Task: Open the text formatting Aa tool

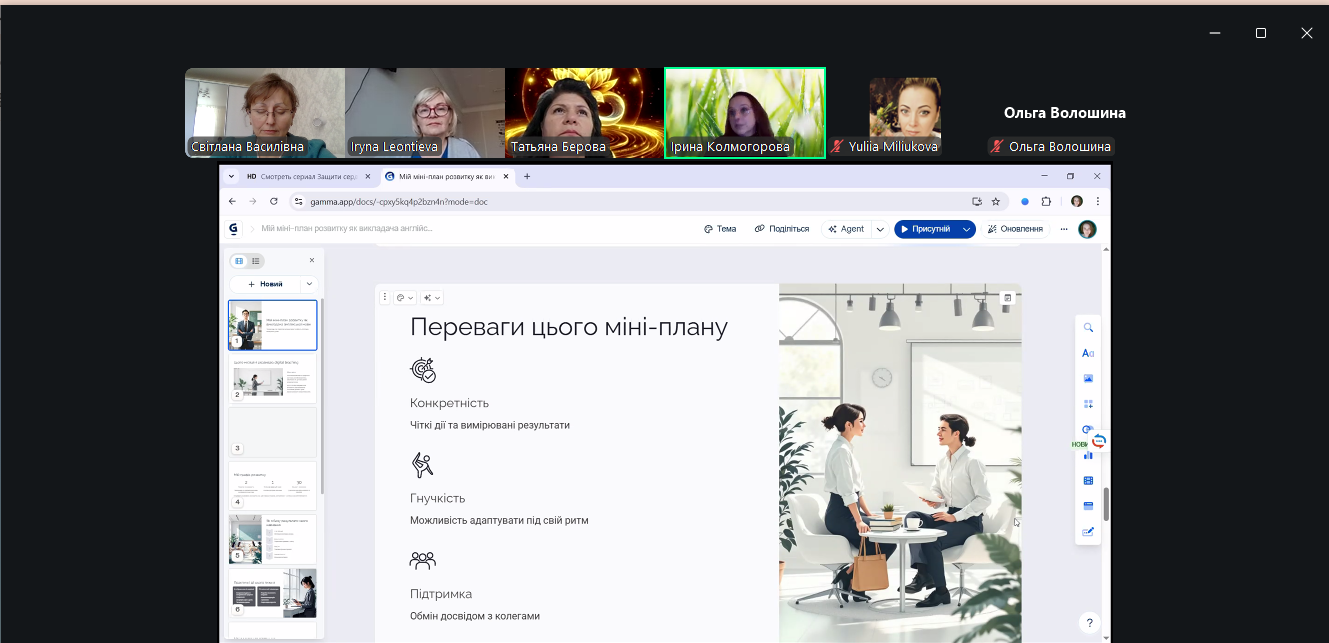Action: [1088, 353]
